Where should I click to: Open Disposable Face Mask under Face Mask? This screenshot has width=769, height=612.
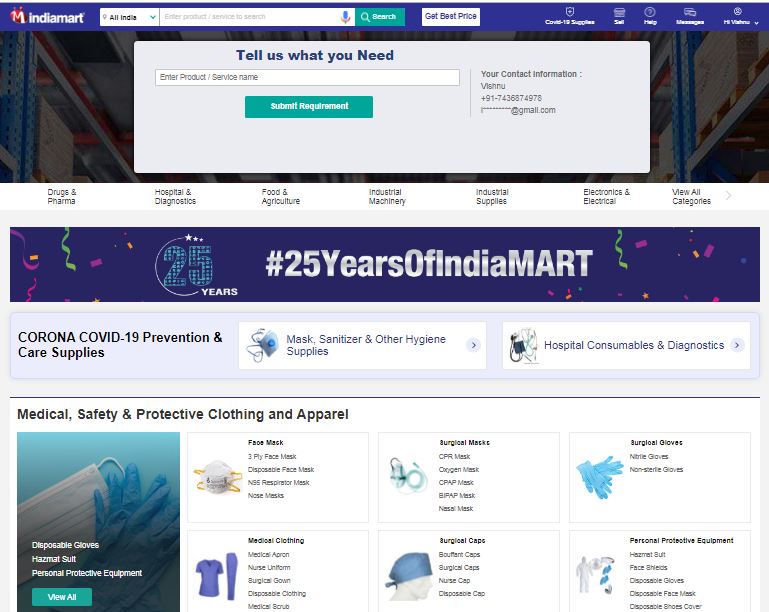pyautogui.click(x=281, y=470)
